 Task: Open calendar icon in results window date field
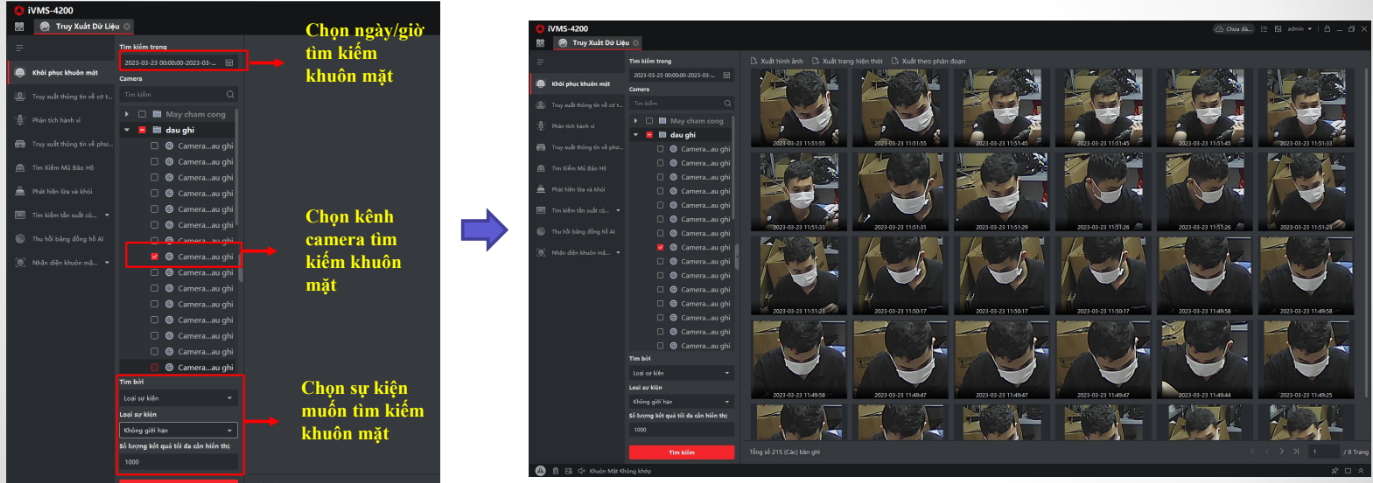(727, 75)
